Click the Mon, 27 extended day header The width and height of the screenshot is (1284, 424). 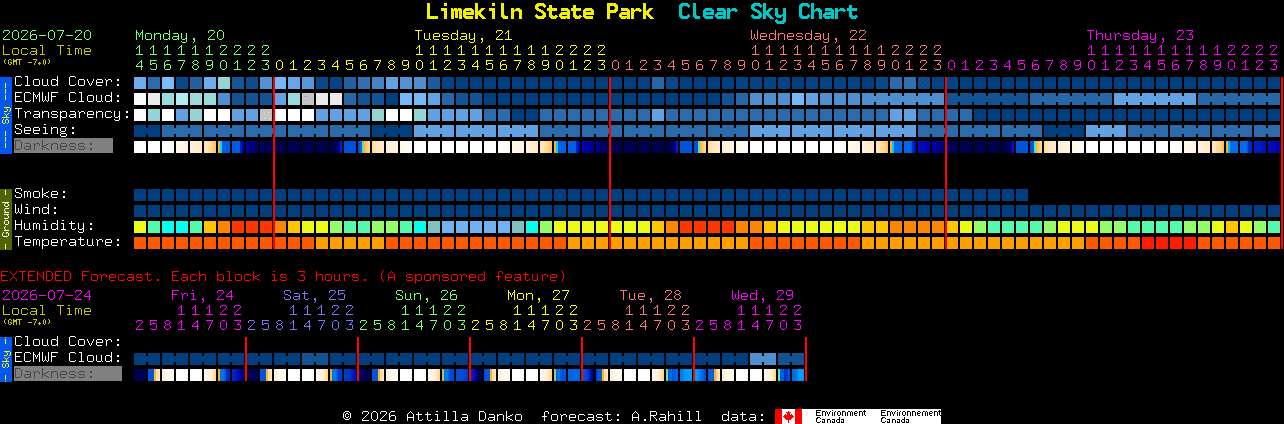pyautogui.click(x=538, y=295)
